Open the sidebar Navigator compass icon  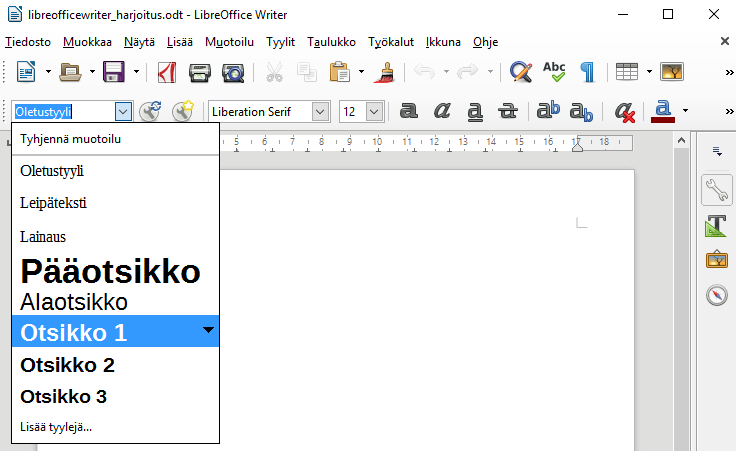point(716,295)
